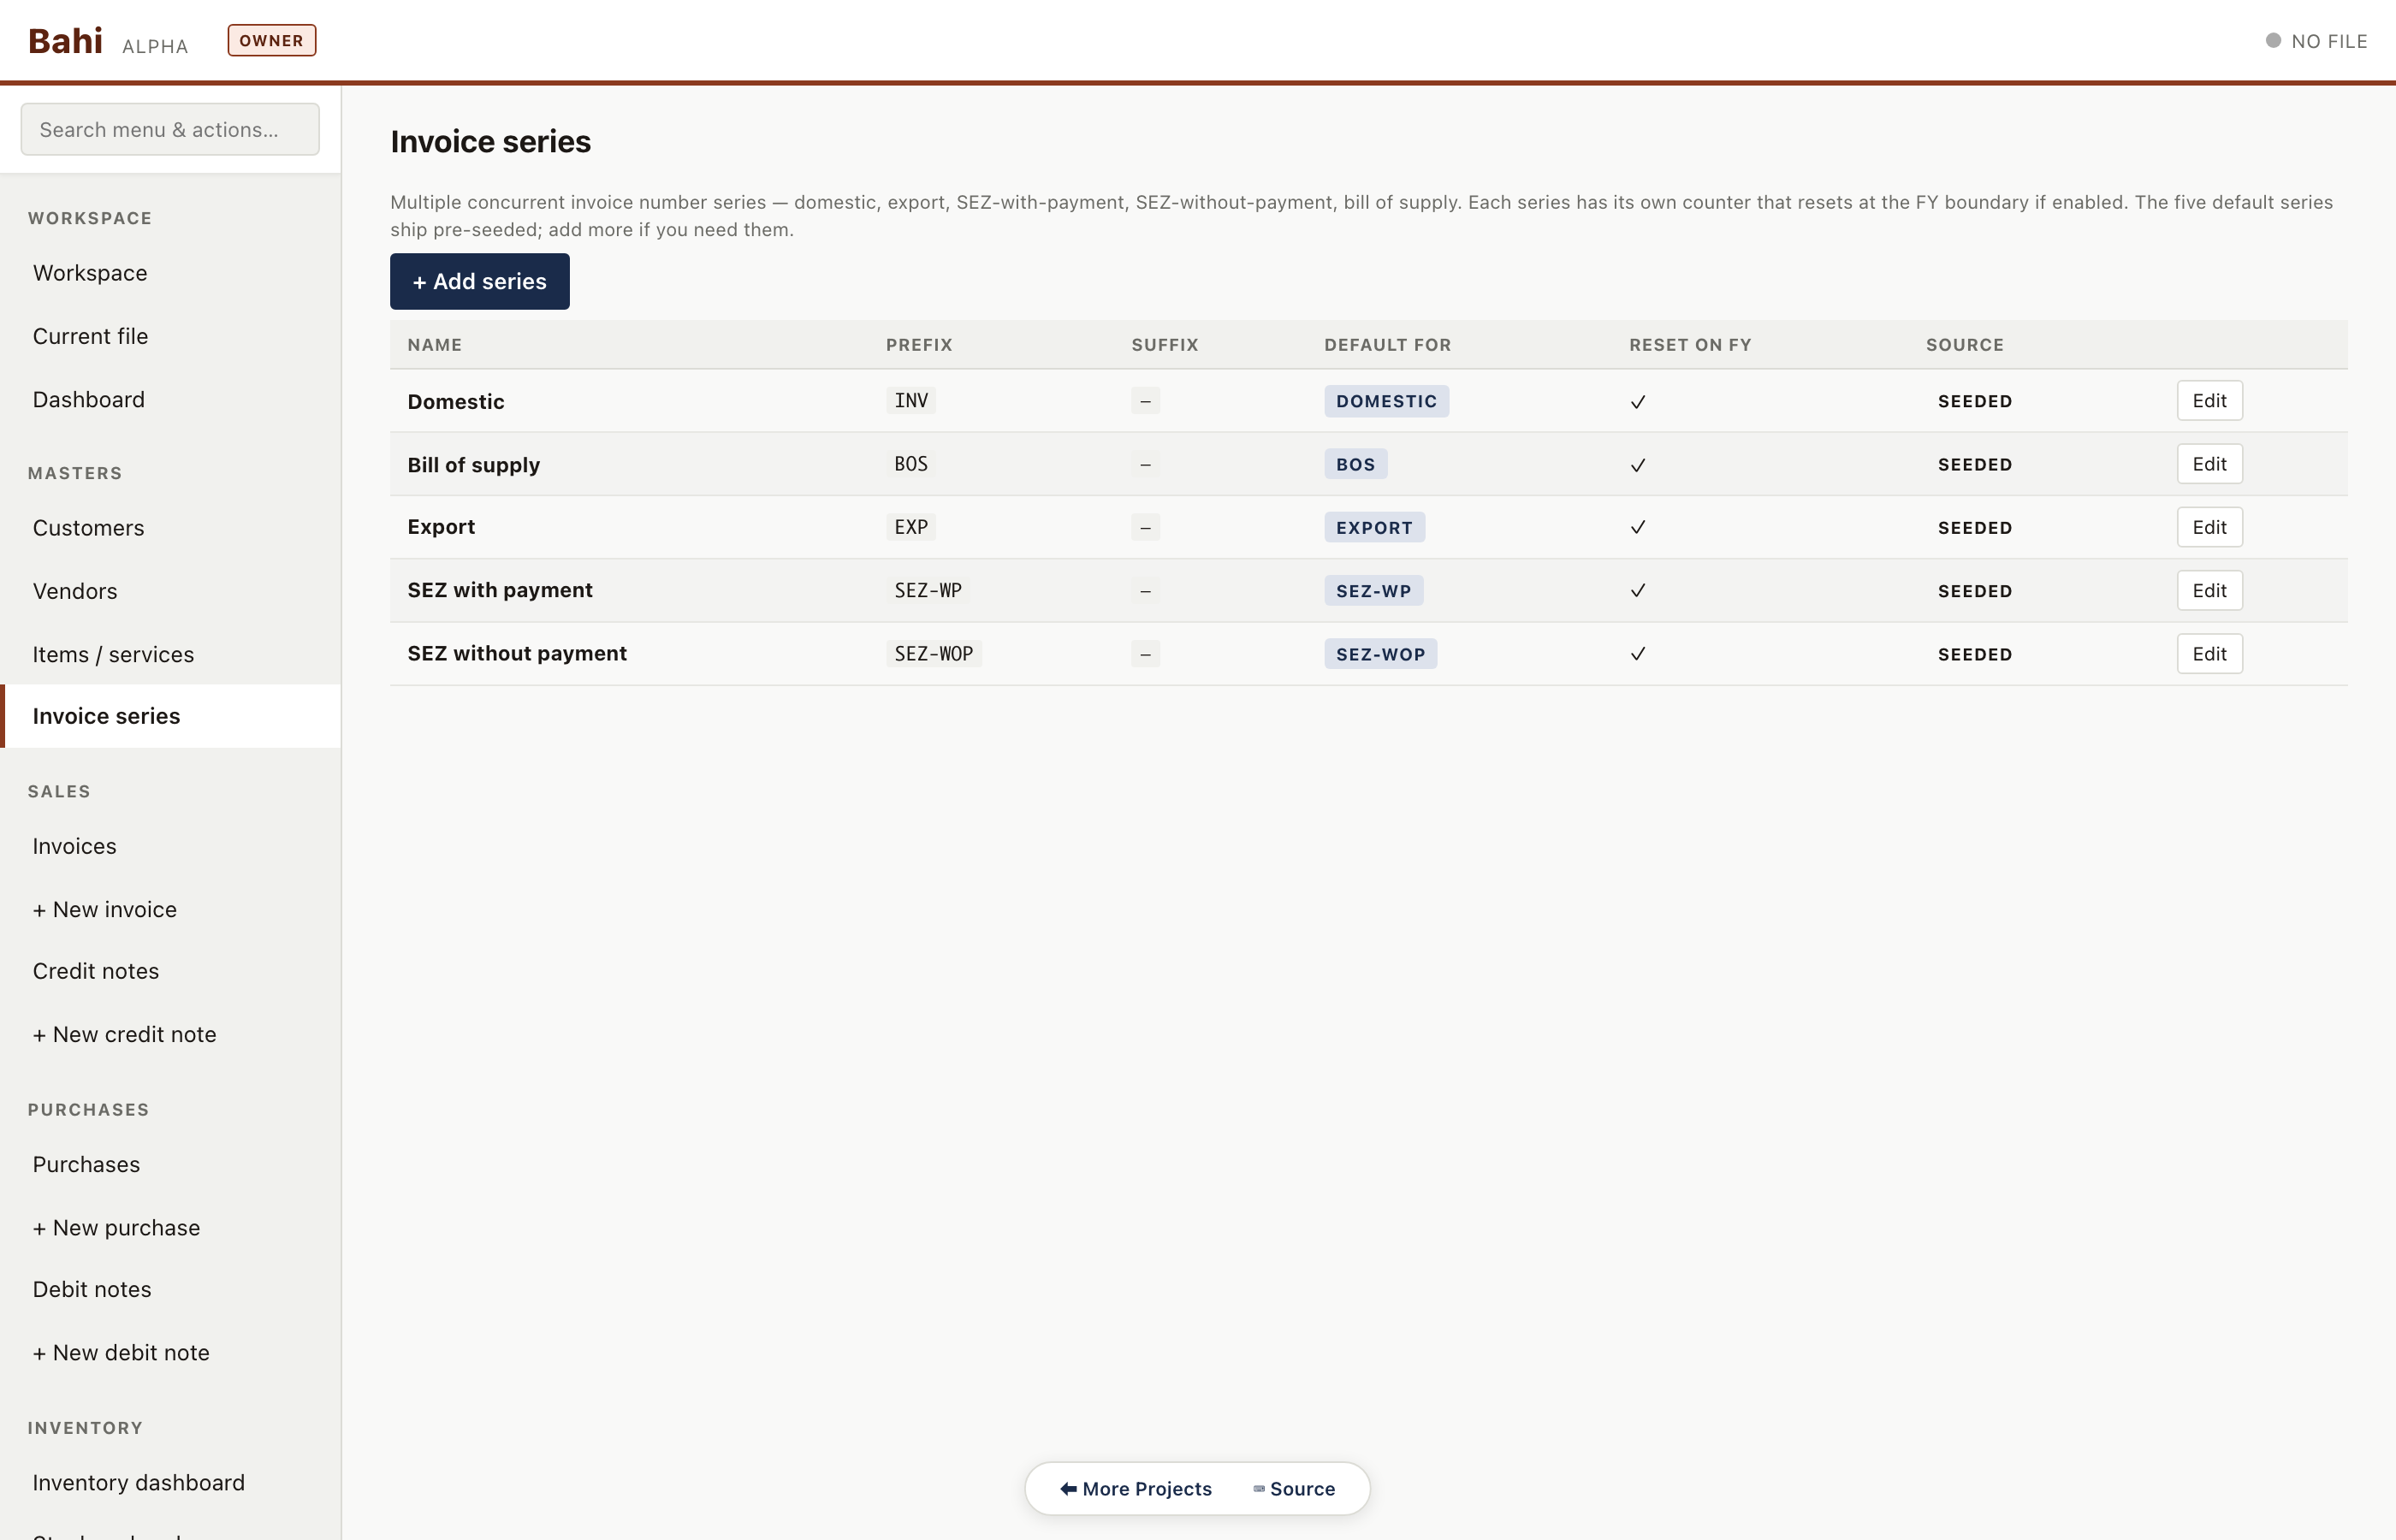Select the OWNER badge next to the logo

(x=271, y=40)
